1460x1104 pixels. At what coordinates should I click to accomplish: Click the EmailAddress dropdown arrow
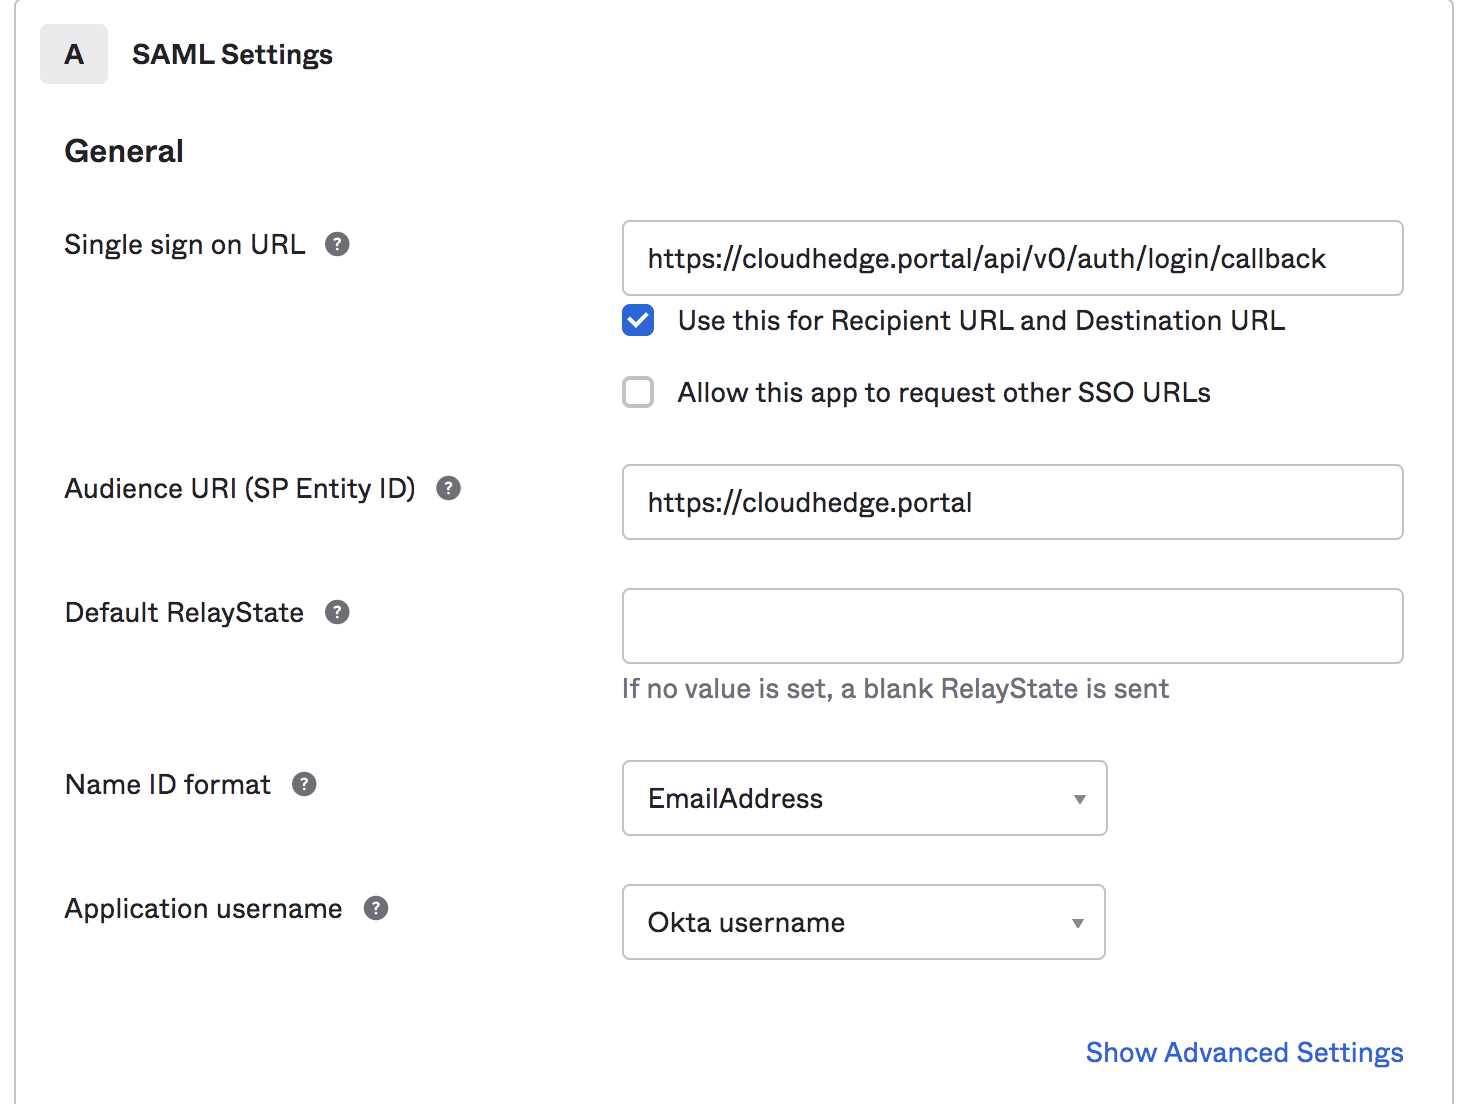[x=1079, y=798]
